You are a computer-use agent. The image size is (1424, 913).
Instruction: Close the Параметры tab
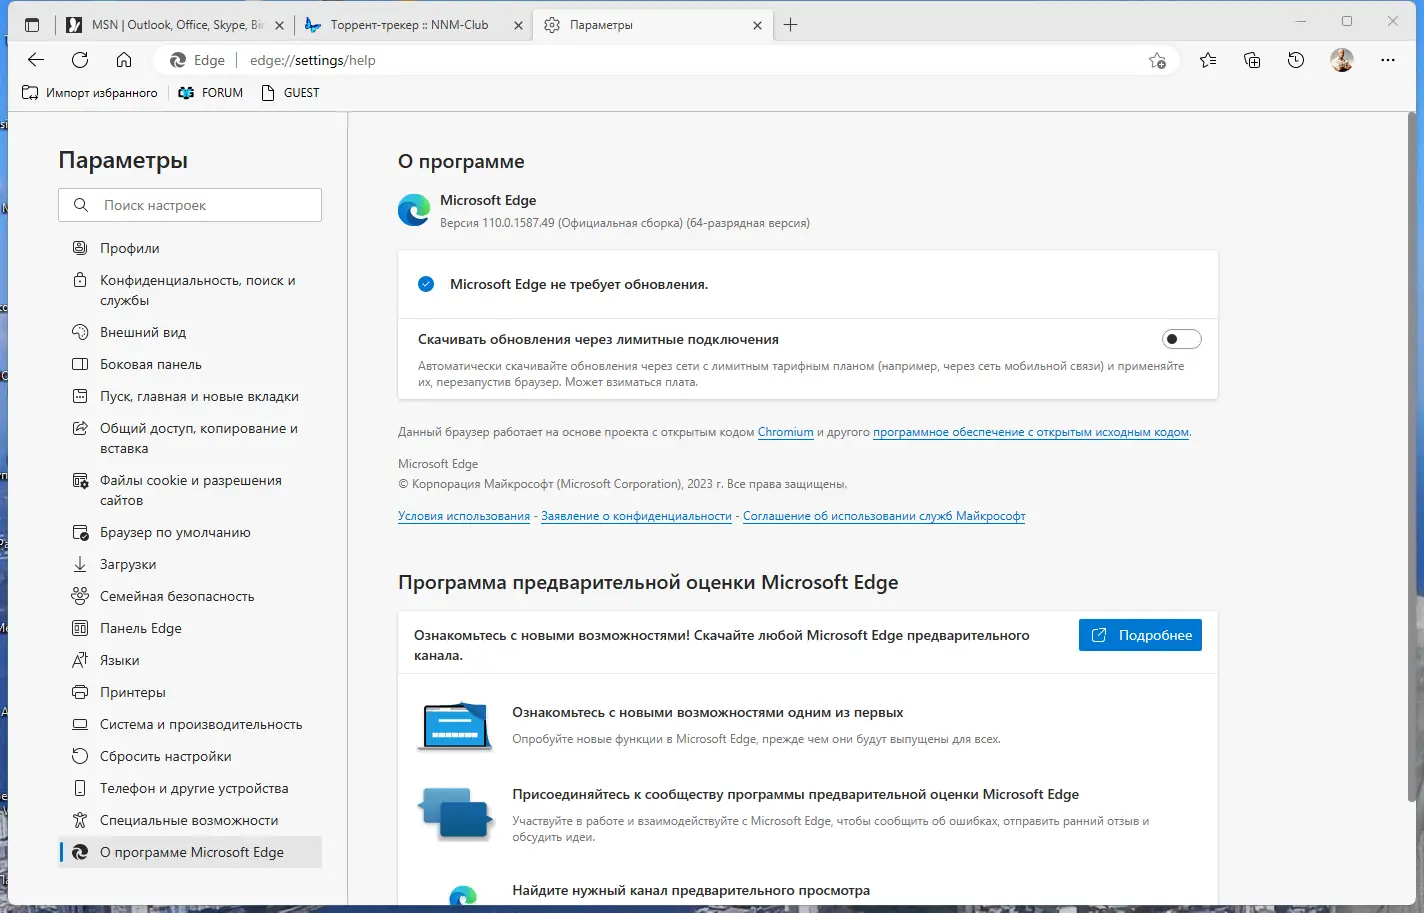pyautogui.click(x=757, y=25)
